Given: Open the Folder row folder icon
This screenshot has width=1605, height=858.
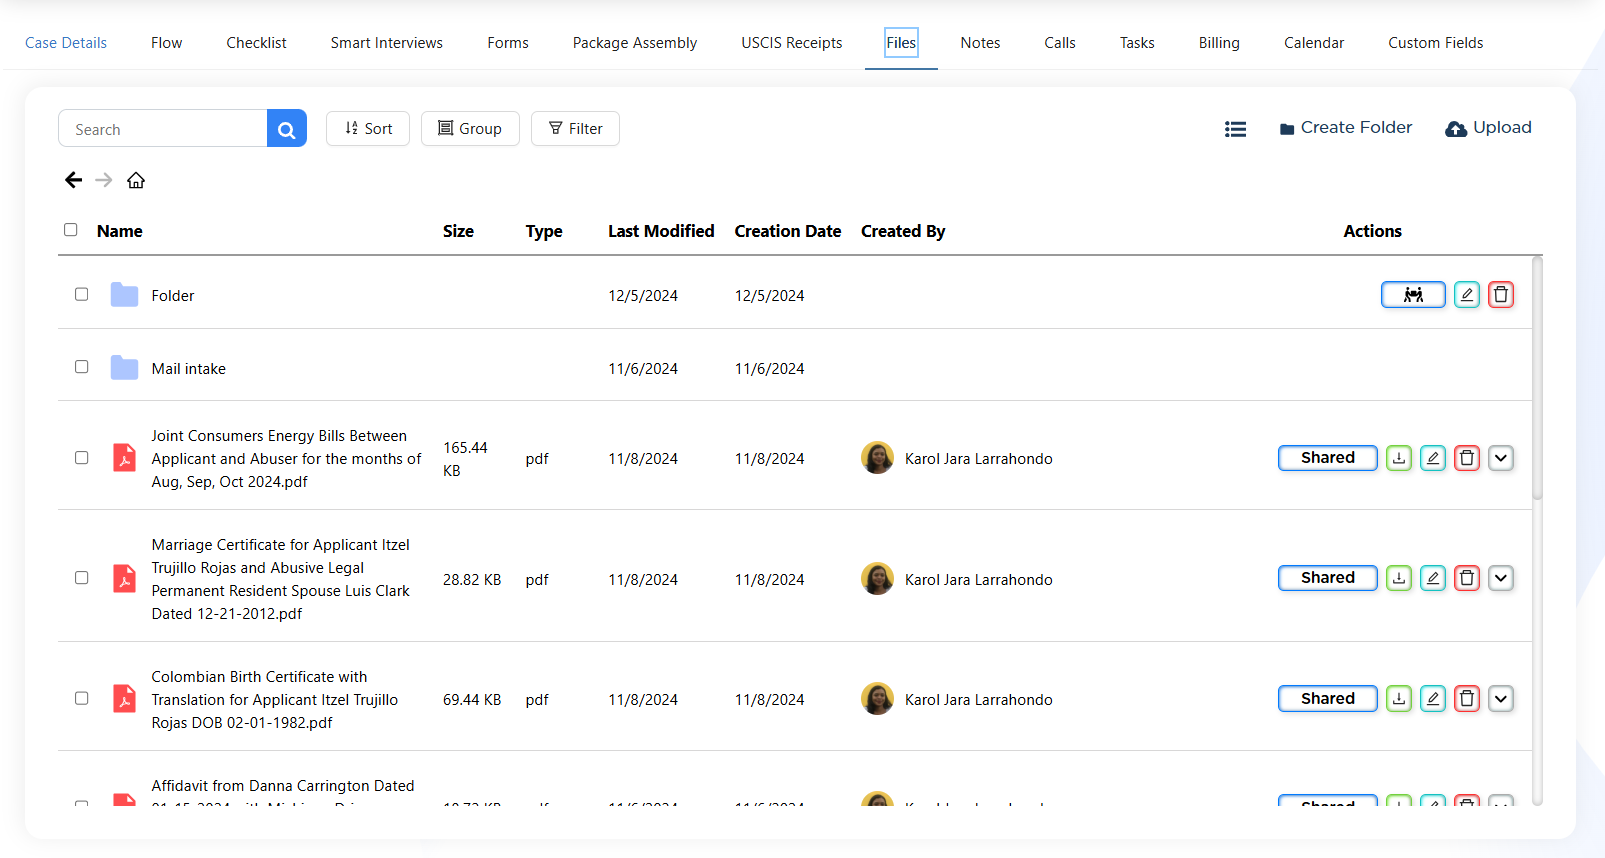Looking at the screenshot, I should pos(124,295).
